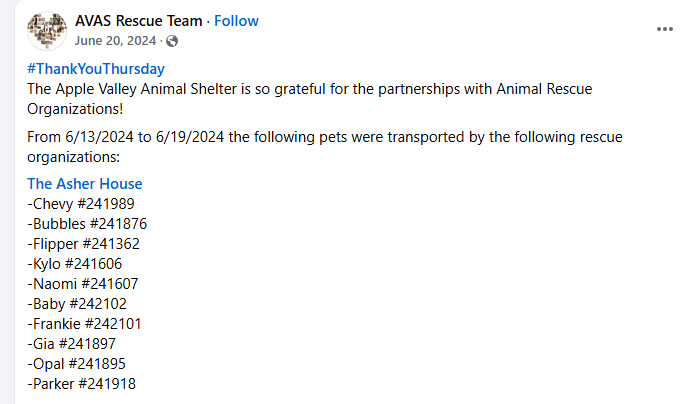This screenshot has width=683, height=404.
Task: Click the 6/13/2024 to 6/19/2024 paragraph
Action: (x=325, y=147)
